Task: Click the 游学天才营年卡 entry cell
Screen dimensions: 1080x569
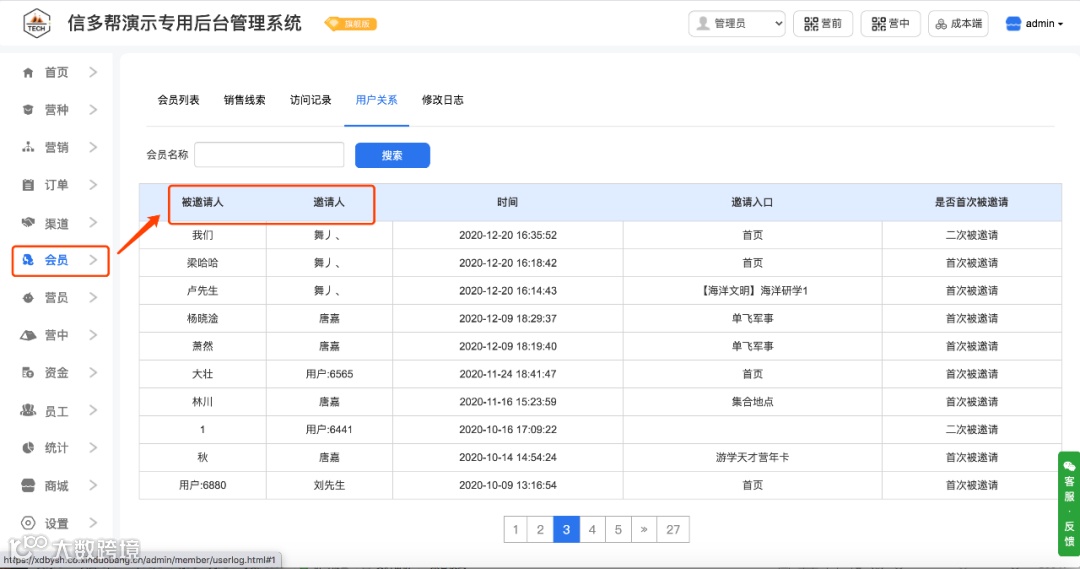Action: coord(752,457)
